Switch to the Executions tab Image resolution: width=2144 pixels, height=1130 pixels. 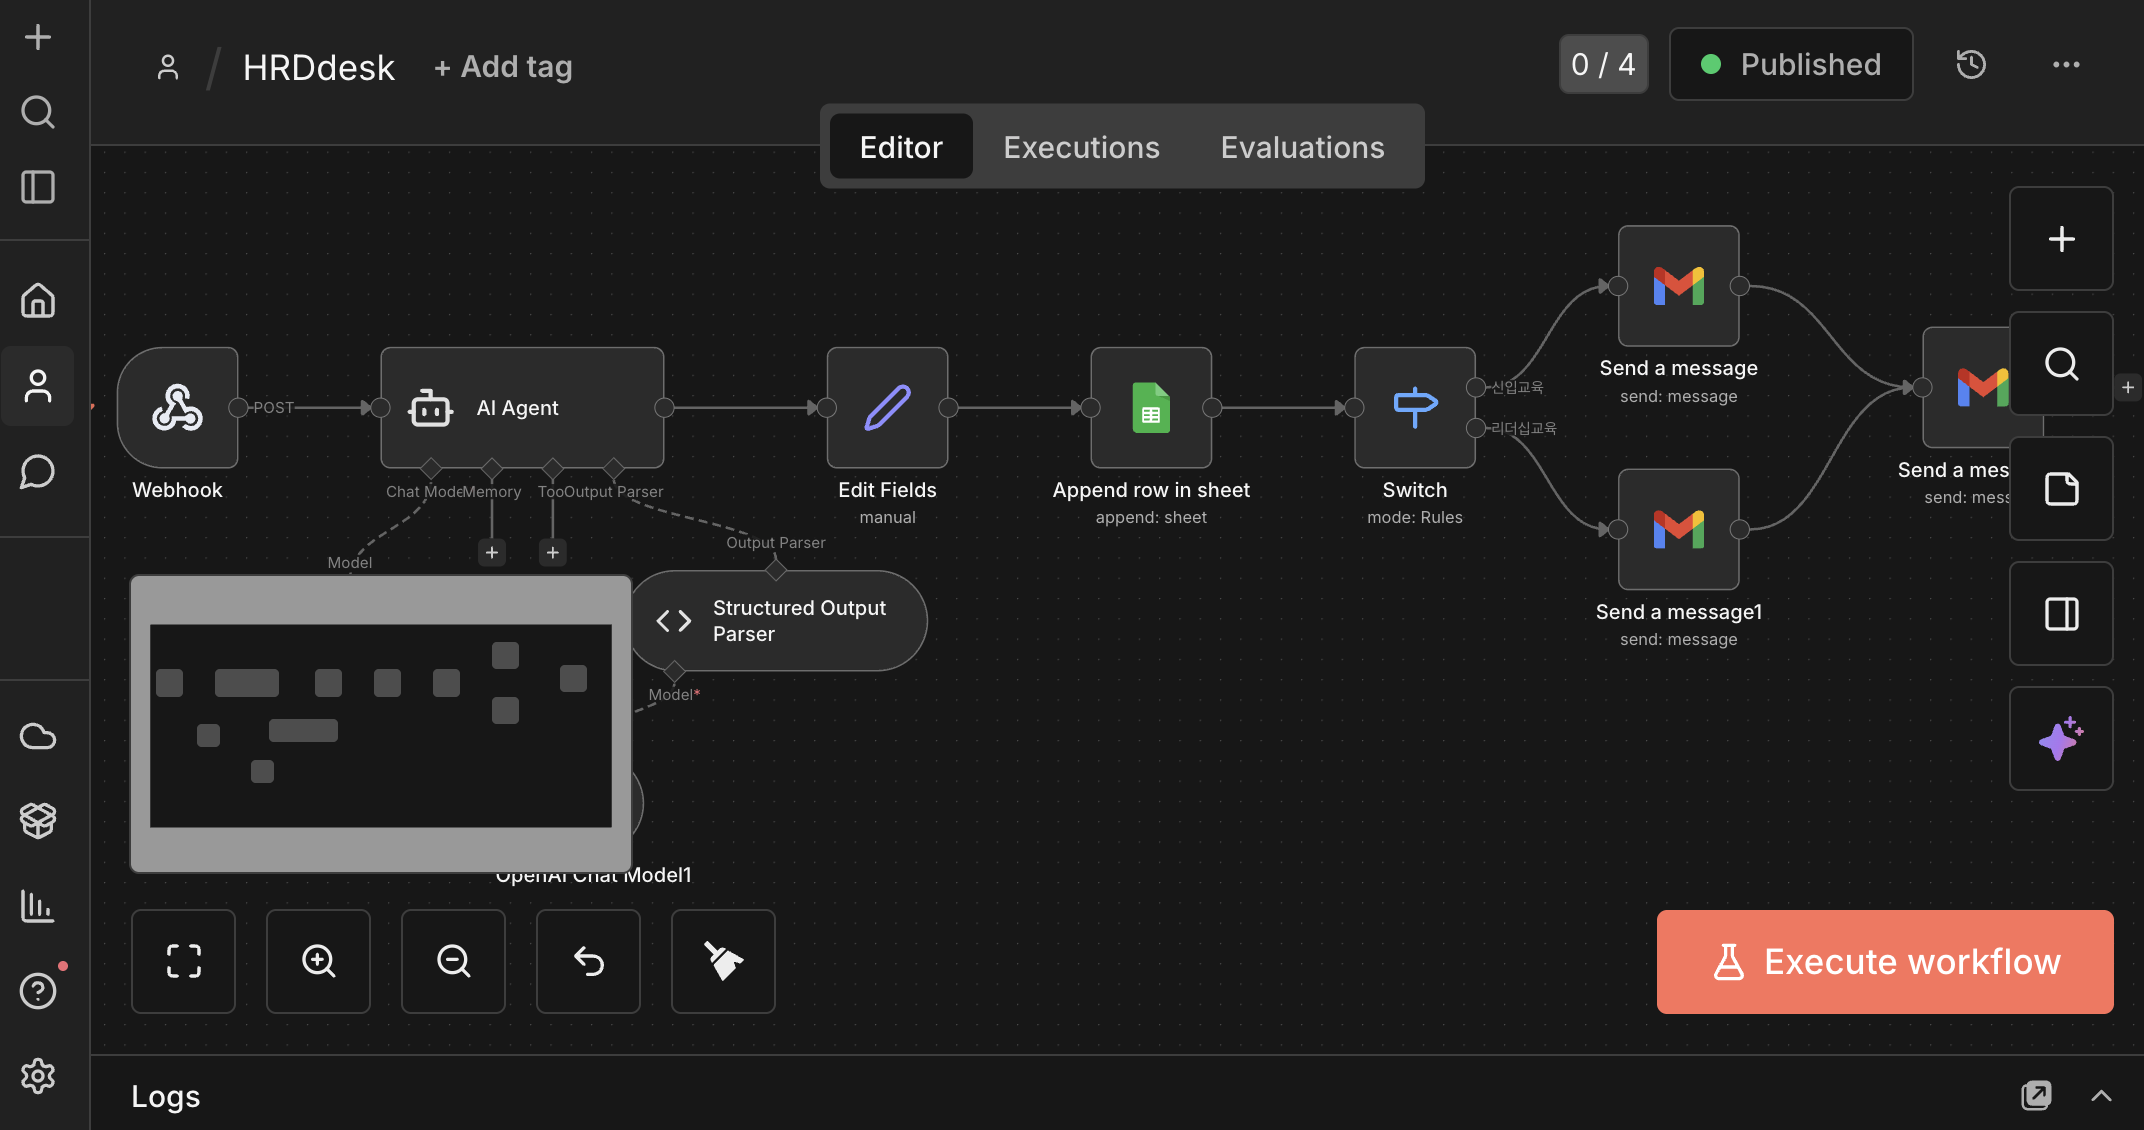pos(1081,147)
